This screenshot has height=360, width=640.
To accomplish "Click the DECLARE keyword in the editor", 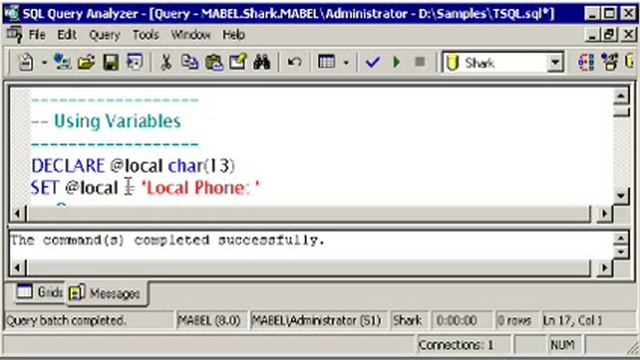I will point(68,166).
